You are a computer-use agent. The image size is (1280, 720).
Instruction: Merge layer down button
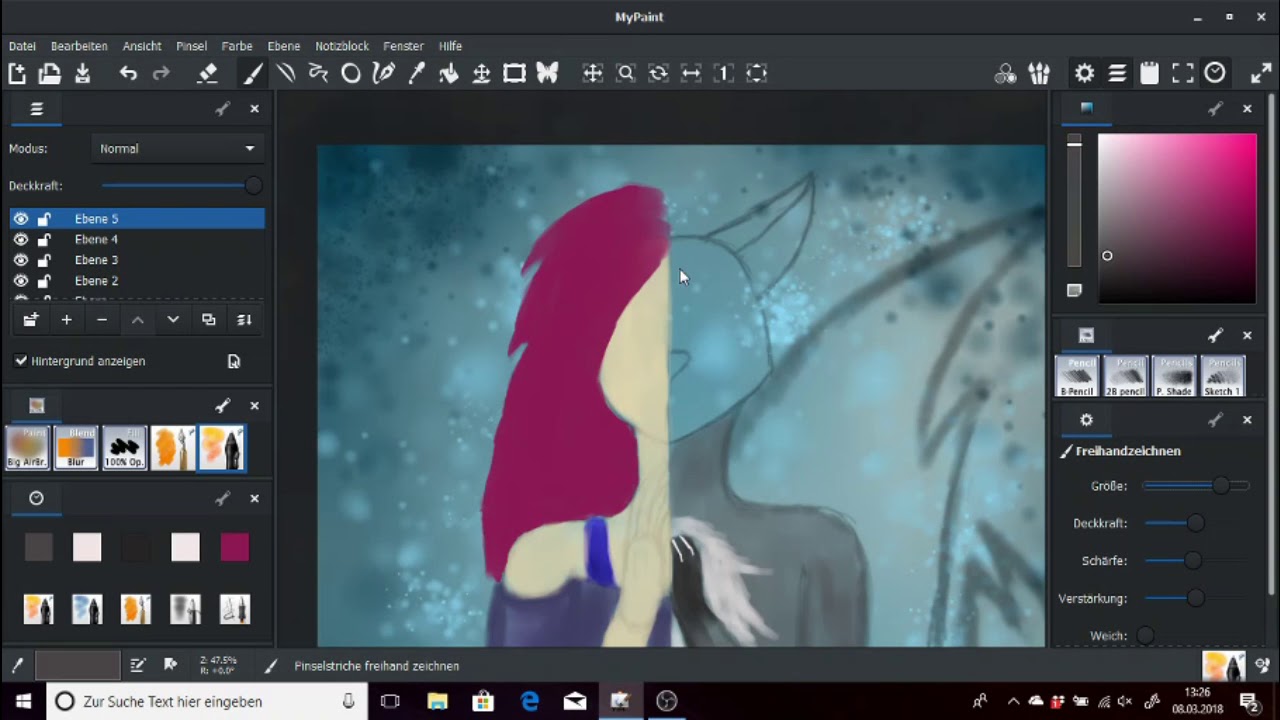244,320
